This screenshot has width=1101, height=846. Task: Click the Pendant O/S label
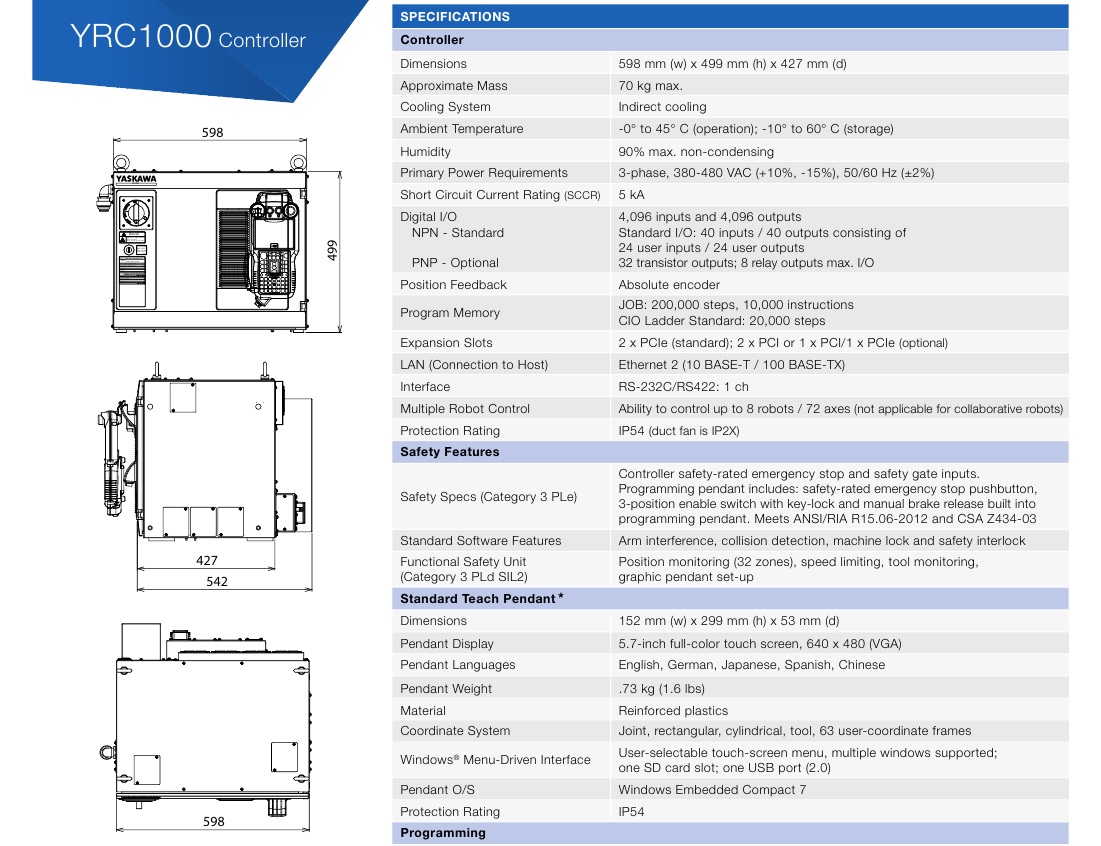tap(437, 790)
